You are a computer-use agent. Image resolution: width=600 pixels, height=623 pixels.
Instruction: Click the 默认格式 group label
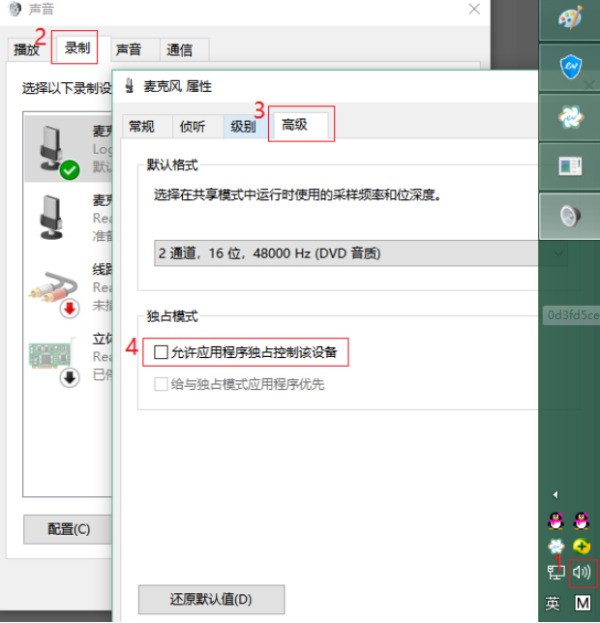tap(172, 164)
